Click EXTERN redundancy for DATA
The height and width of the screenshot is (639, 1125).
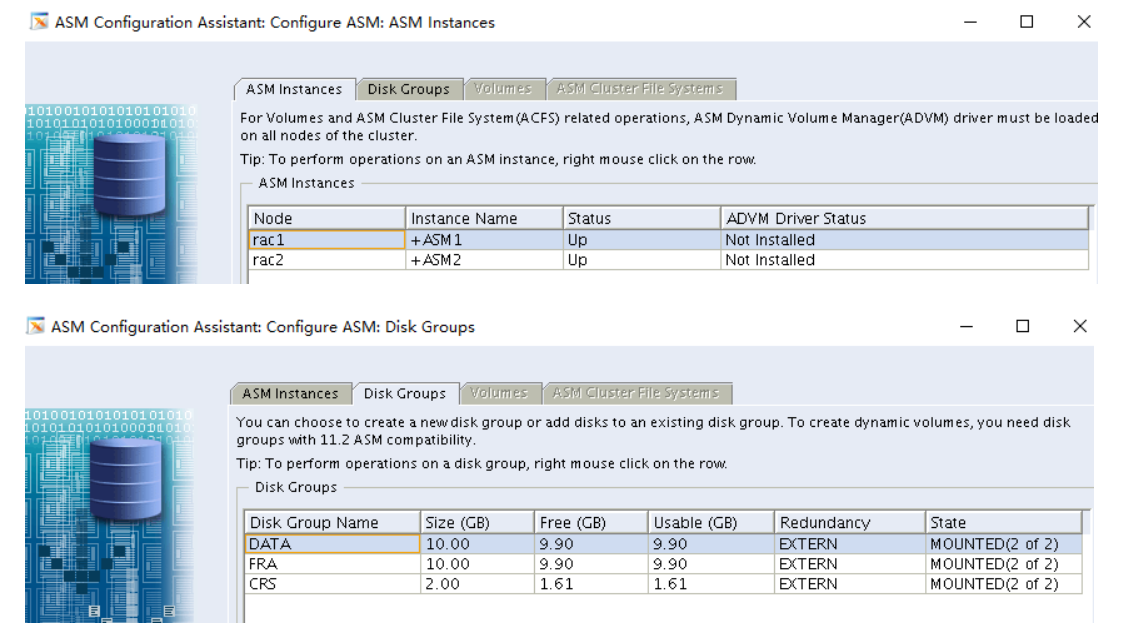850,544
